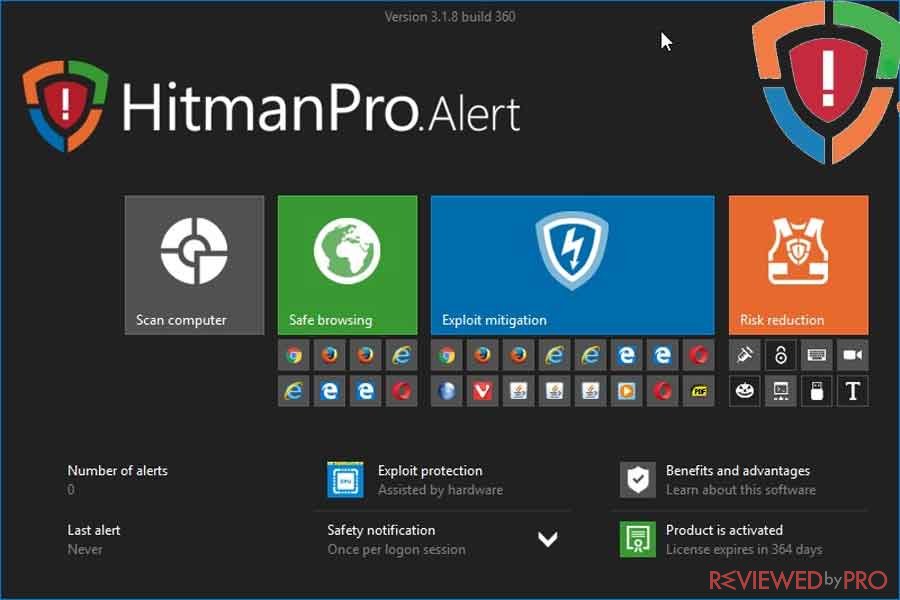This screenshot has height=600, width=900.
Task: Select the padlock CryptoGuard icon
Action: pos(781,355)
